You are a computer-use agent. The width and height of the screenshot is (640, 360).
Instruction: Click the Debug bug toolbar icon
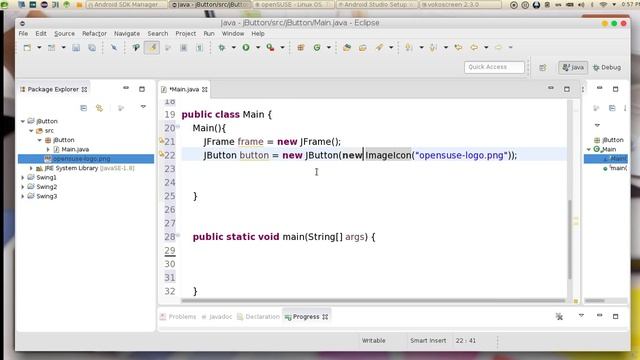(x=222, y=48)
